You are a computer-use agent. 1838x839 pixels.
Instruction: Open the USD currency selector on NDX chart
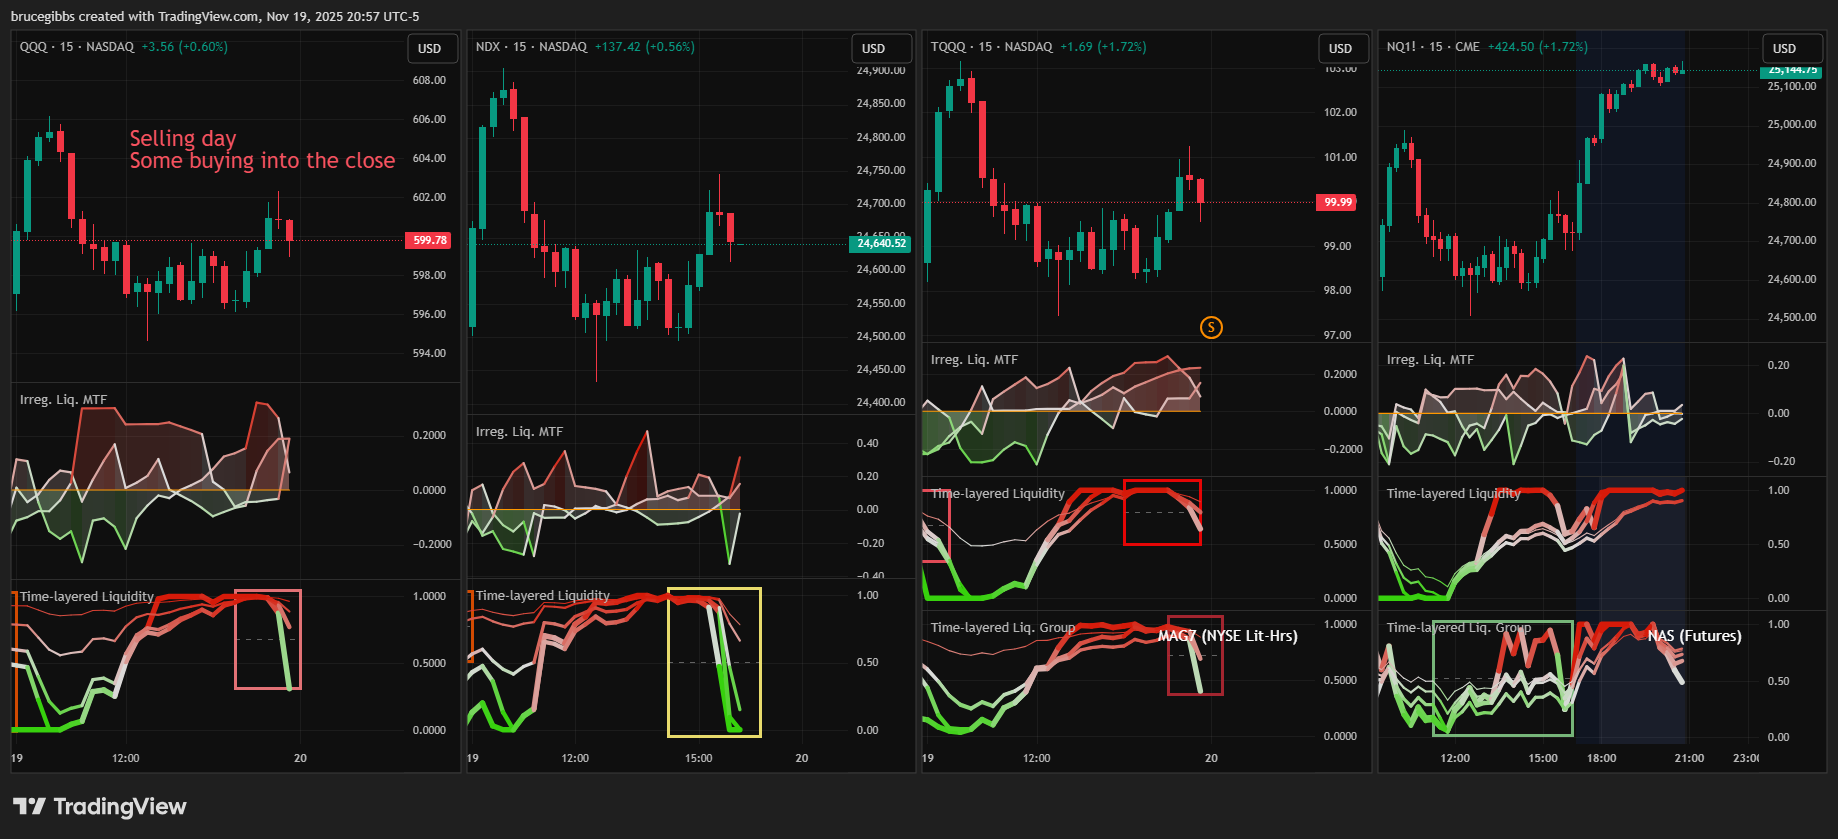pyautogui.click(x=874, y=49)
